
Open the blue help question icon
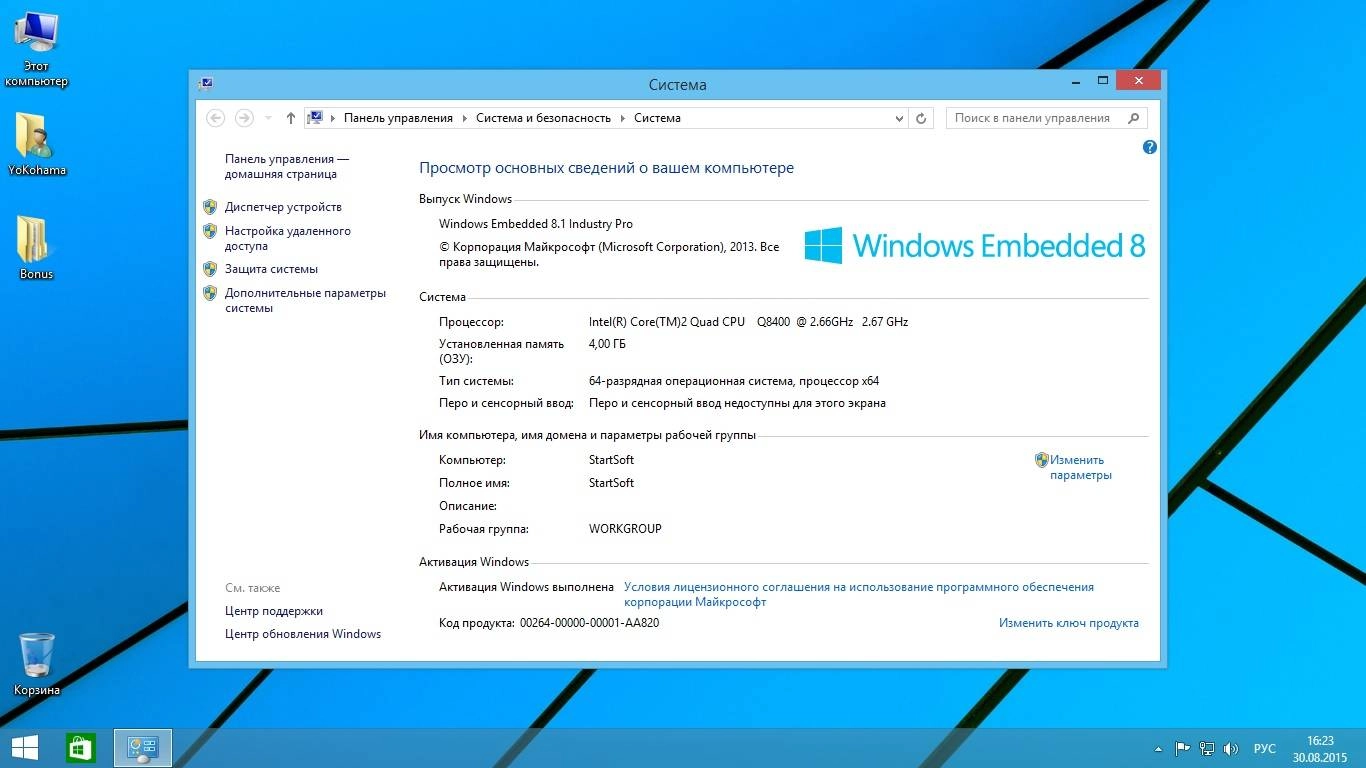tap(1150, 147)
